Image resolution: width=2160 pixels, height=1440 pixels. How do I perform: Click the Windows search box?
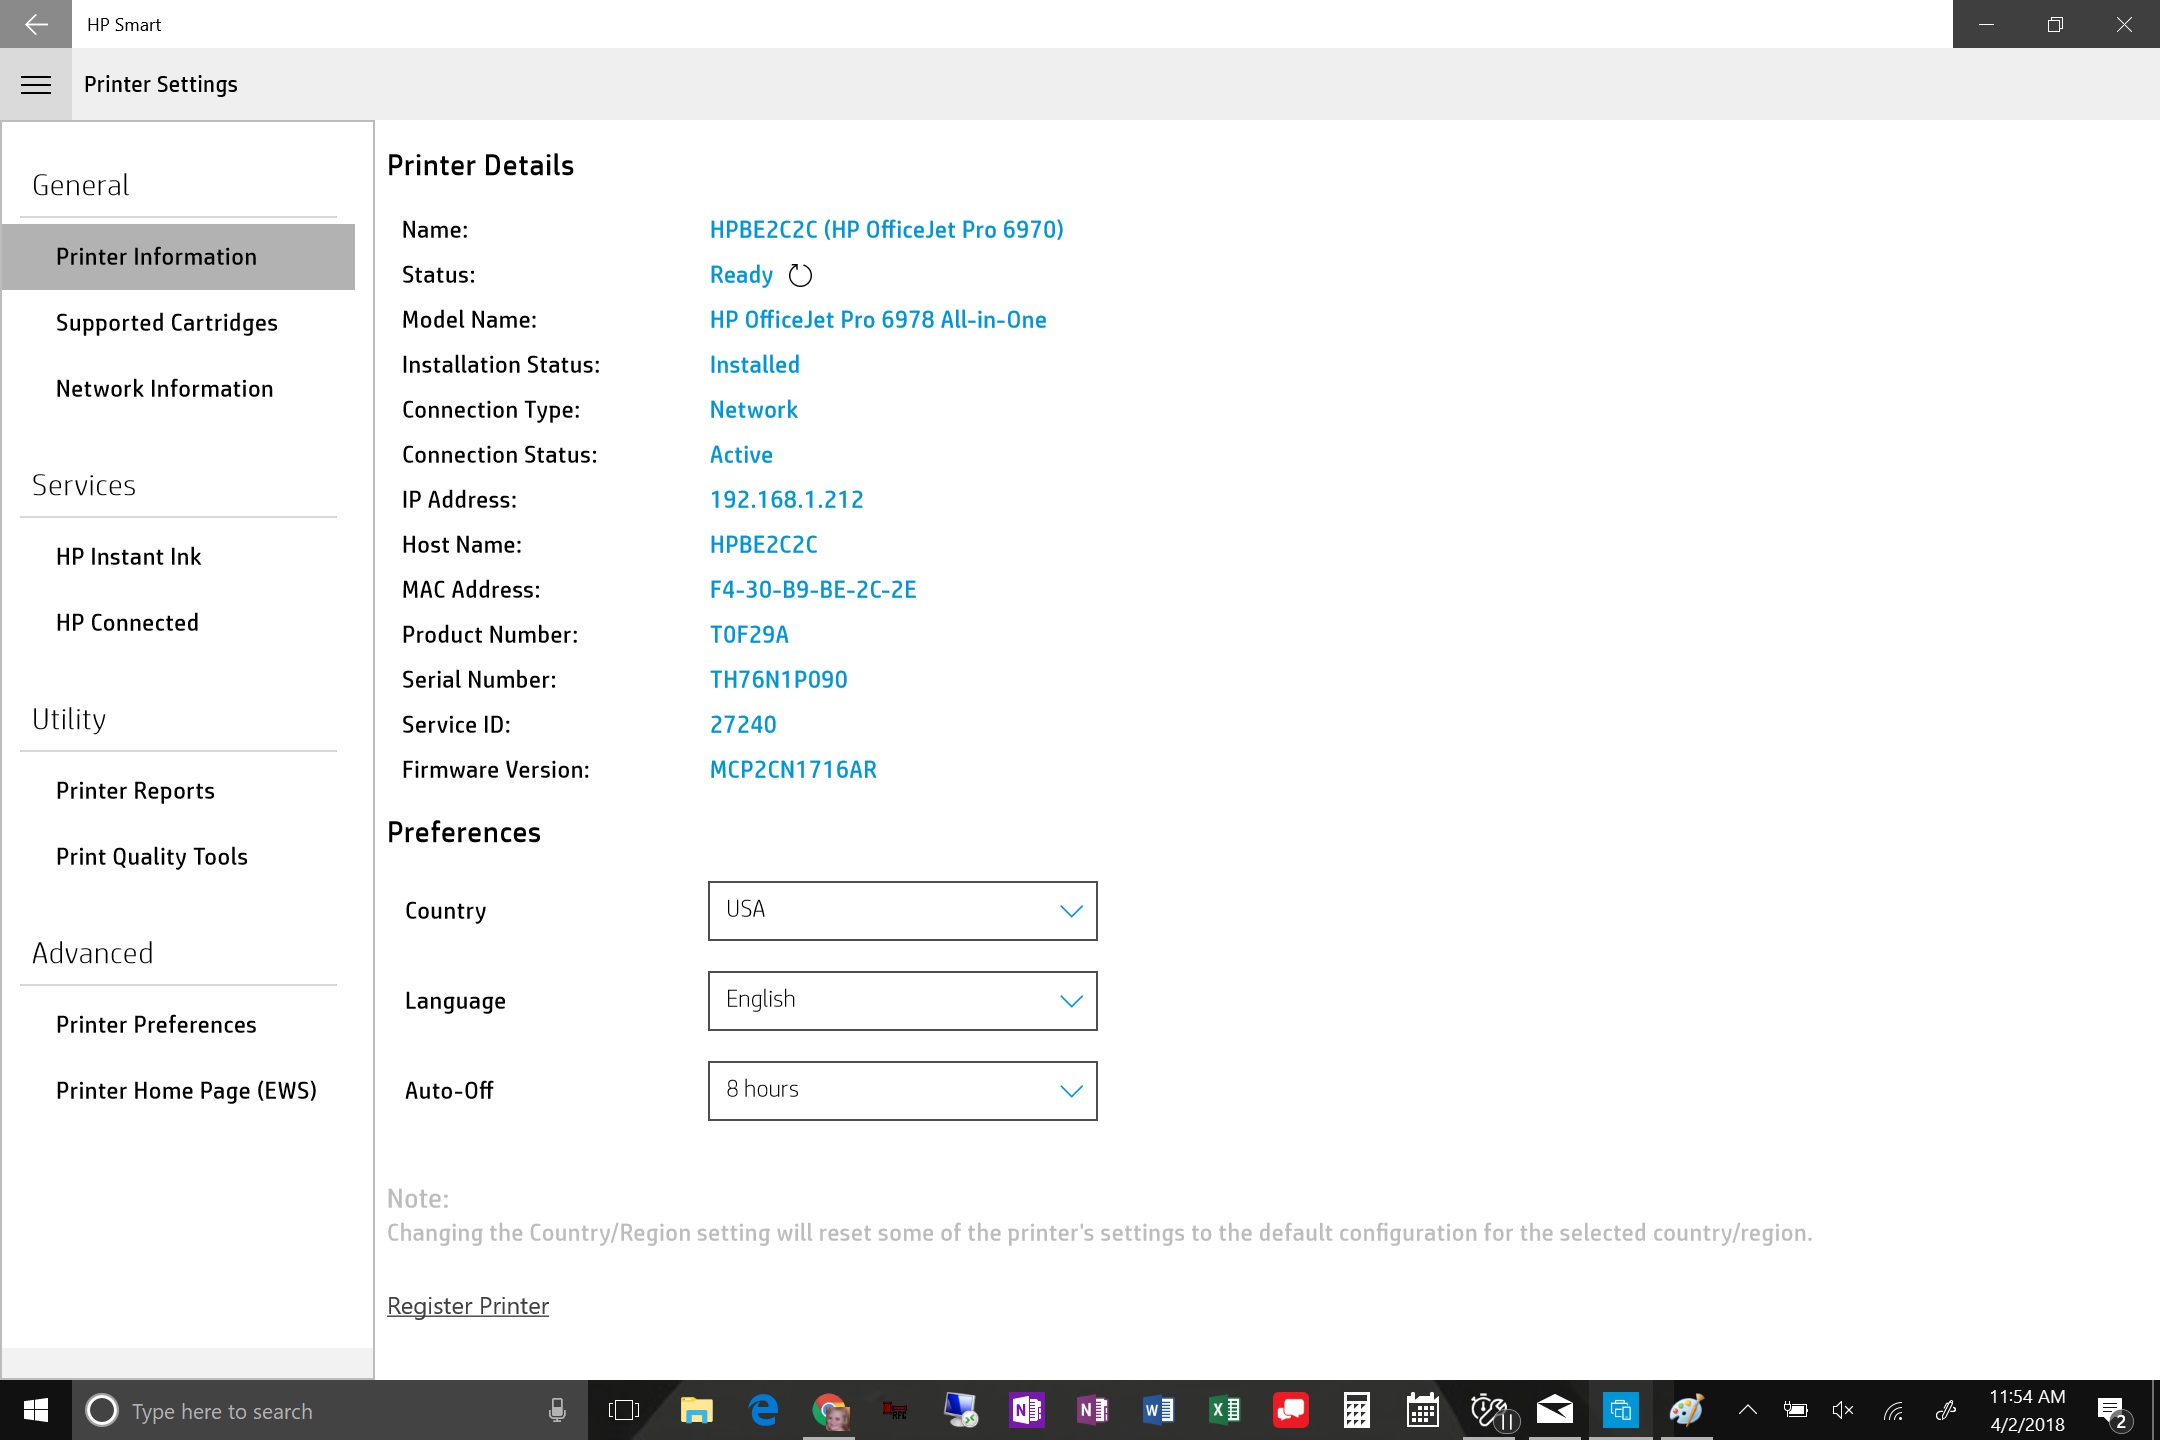310,1411
